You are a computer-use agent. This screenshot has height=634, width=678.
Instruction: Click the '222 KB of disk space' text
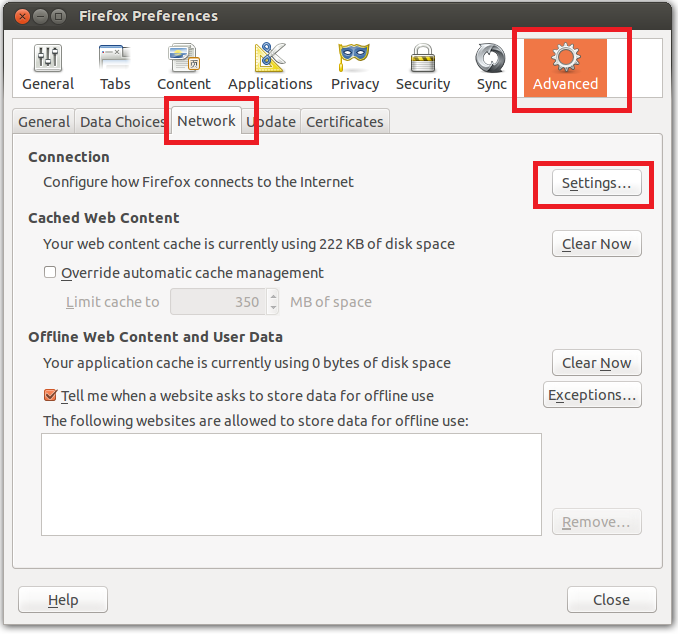[x=387, y=244]
